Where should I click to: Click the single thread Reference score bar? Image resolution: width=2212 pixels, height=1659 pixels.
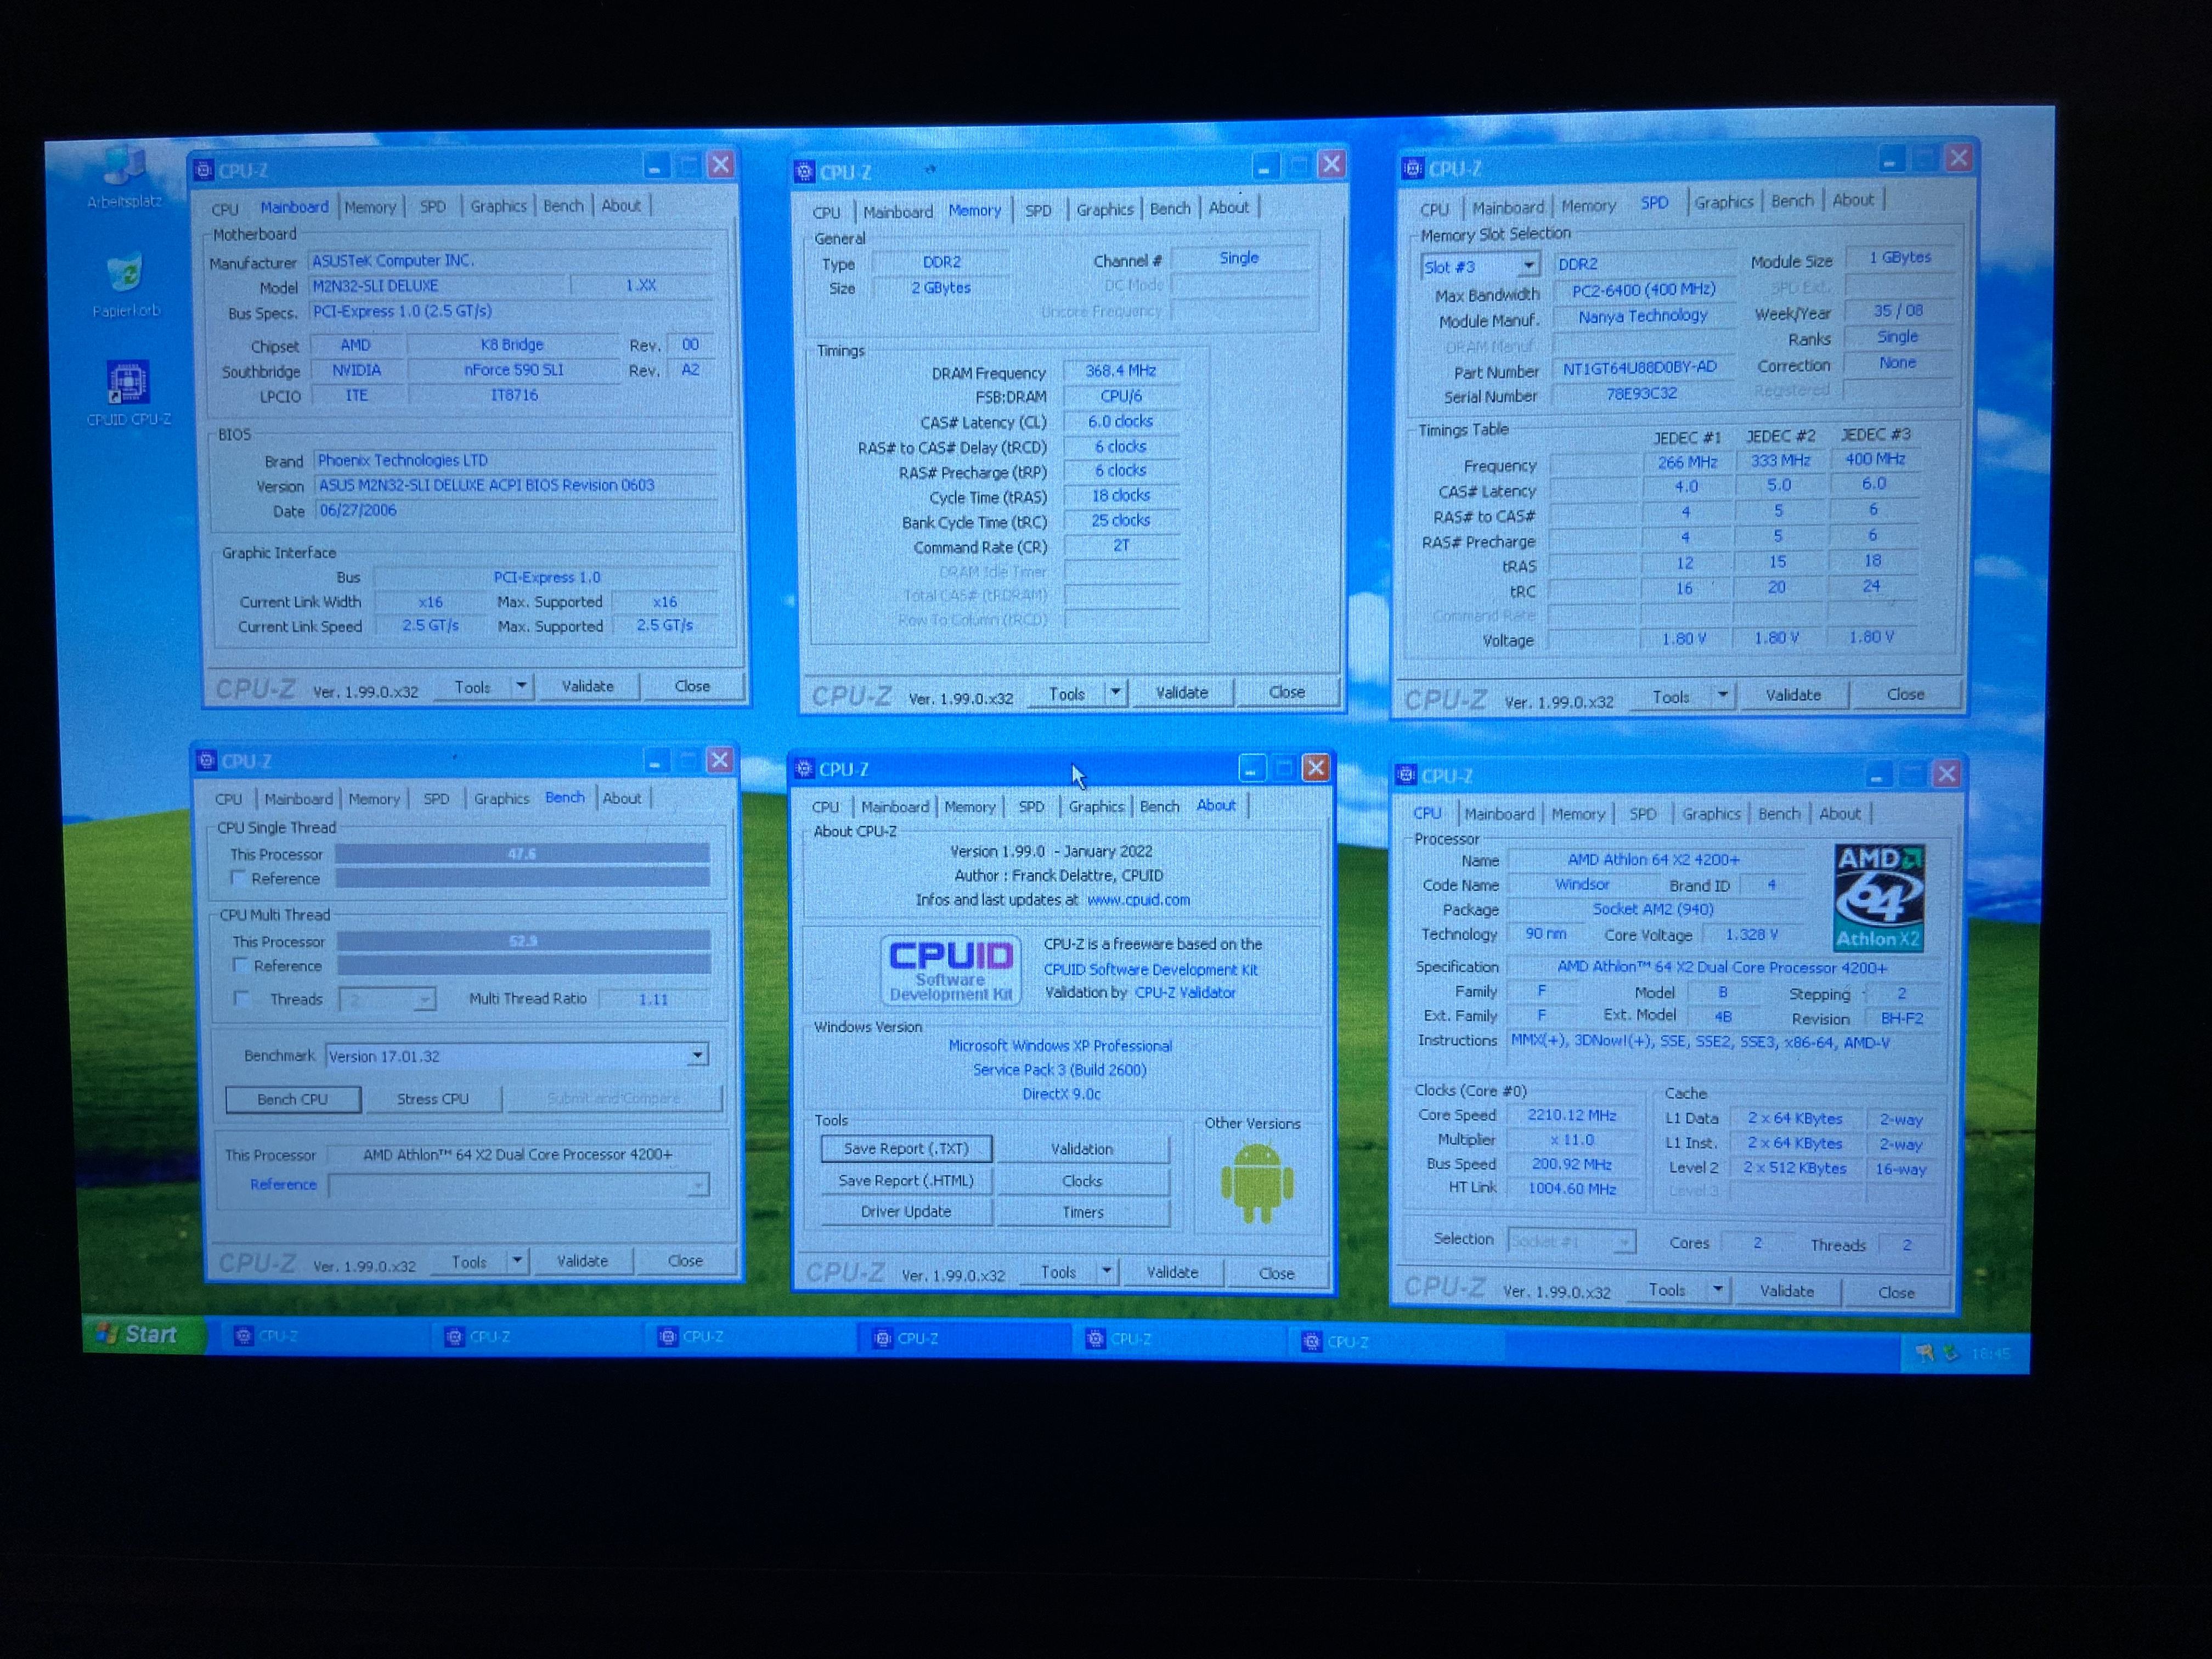click(x=522, y=877)
